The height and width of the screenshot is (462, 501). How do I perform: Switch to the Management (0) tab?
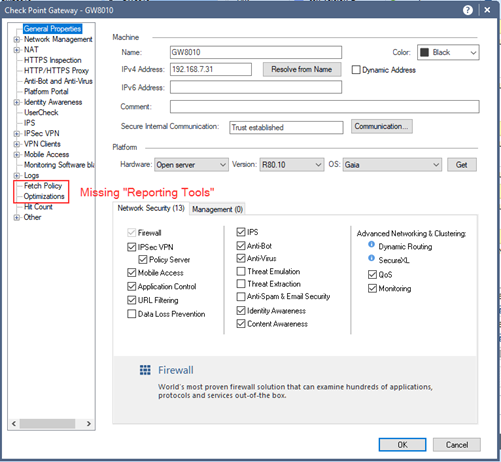coord(217,209)
